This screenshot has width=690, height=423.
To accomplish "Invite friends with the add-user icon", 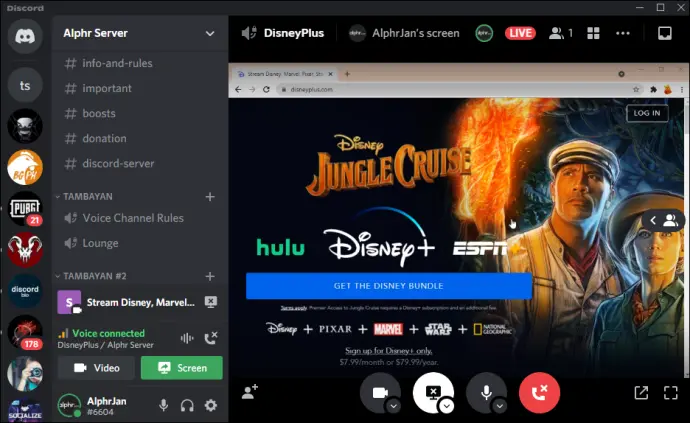I will [x=249, y=393].
